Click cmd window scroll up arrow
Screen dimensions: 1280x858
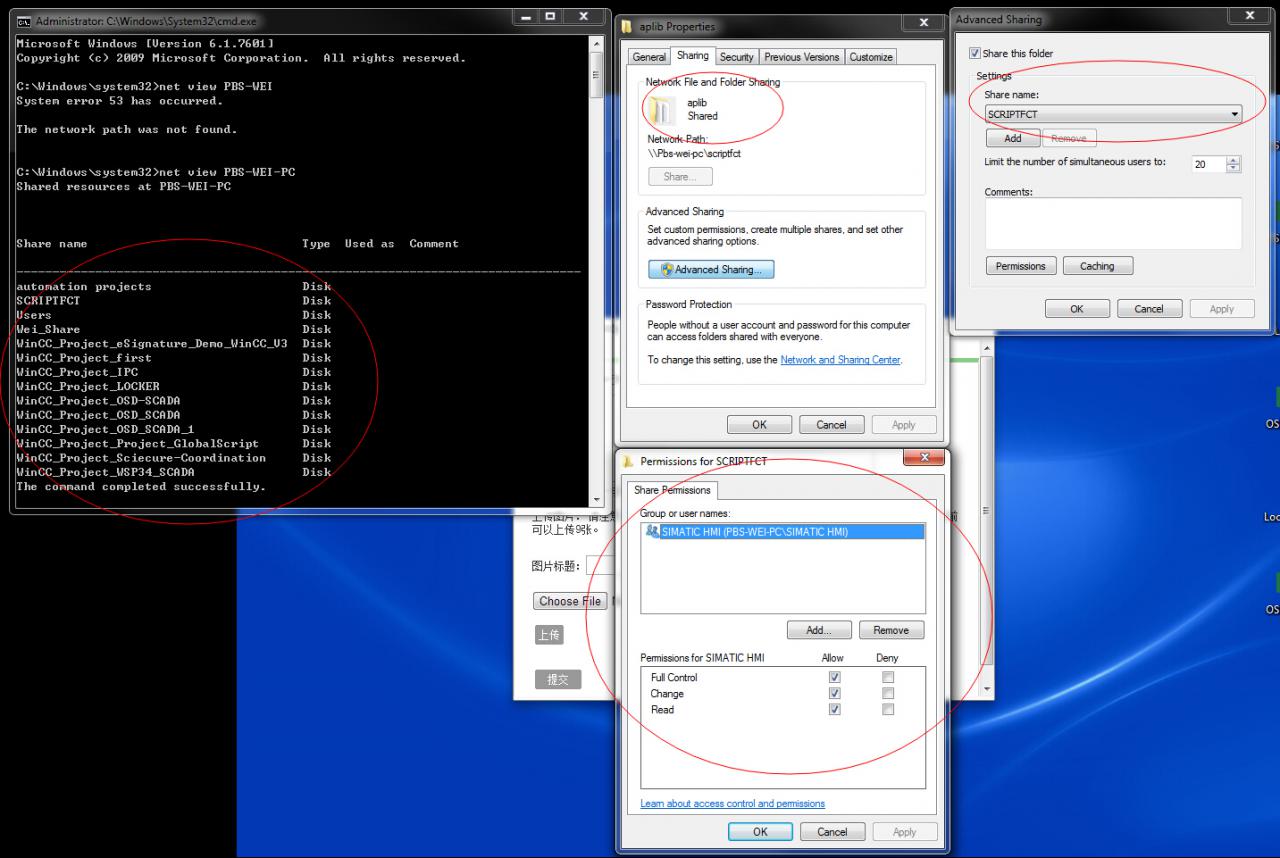coord(598,44)
